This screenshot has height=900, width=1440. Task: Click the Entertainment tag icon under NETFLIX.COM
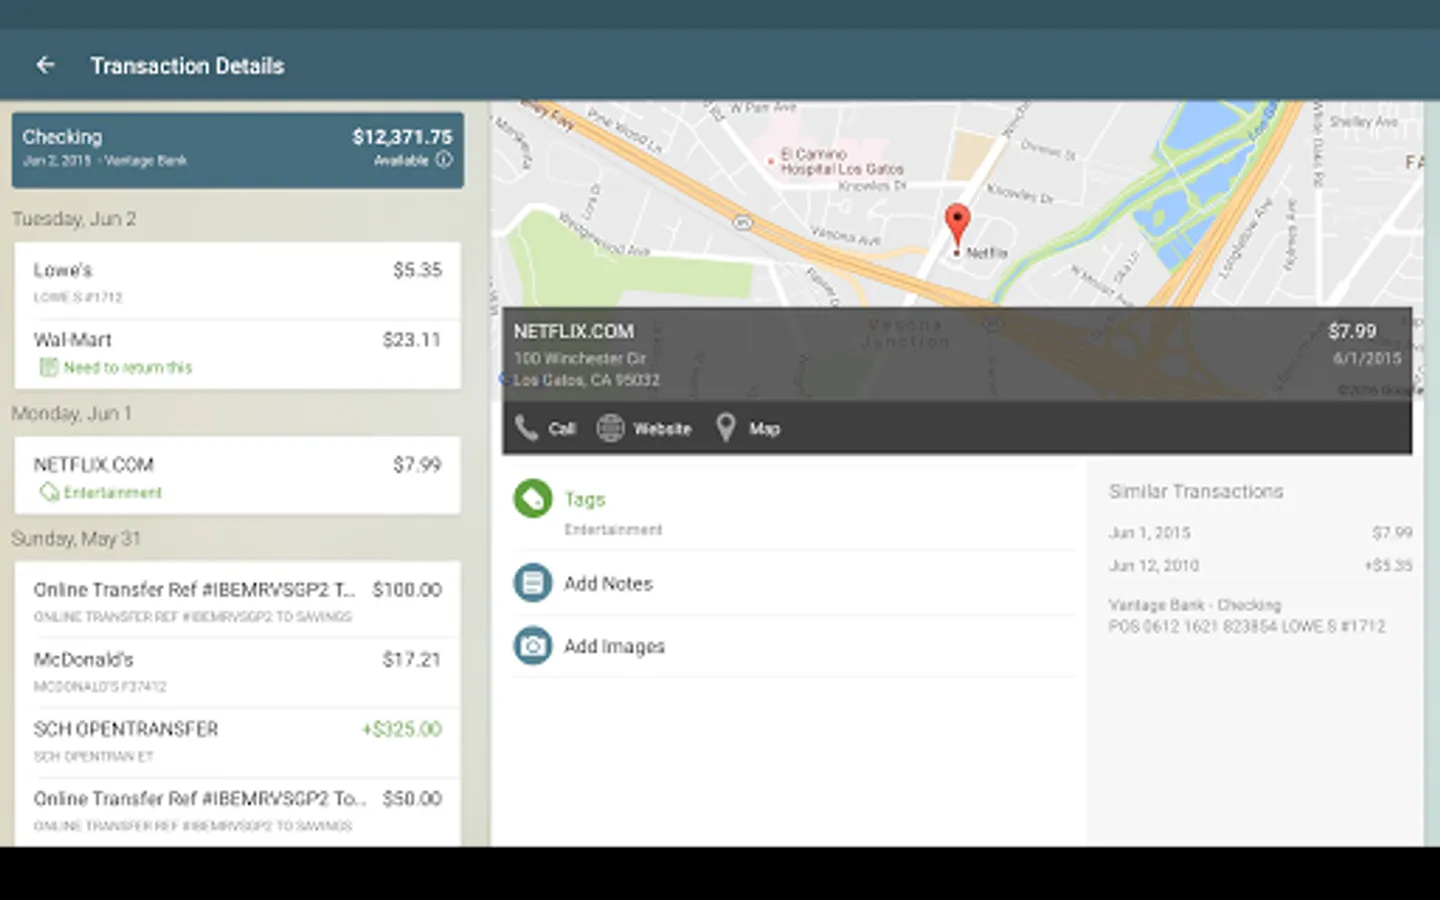coord(49,492)
